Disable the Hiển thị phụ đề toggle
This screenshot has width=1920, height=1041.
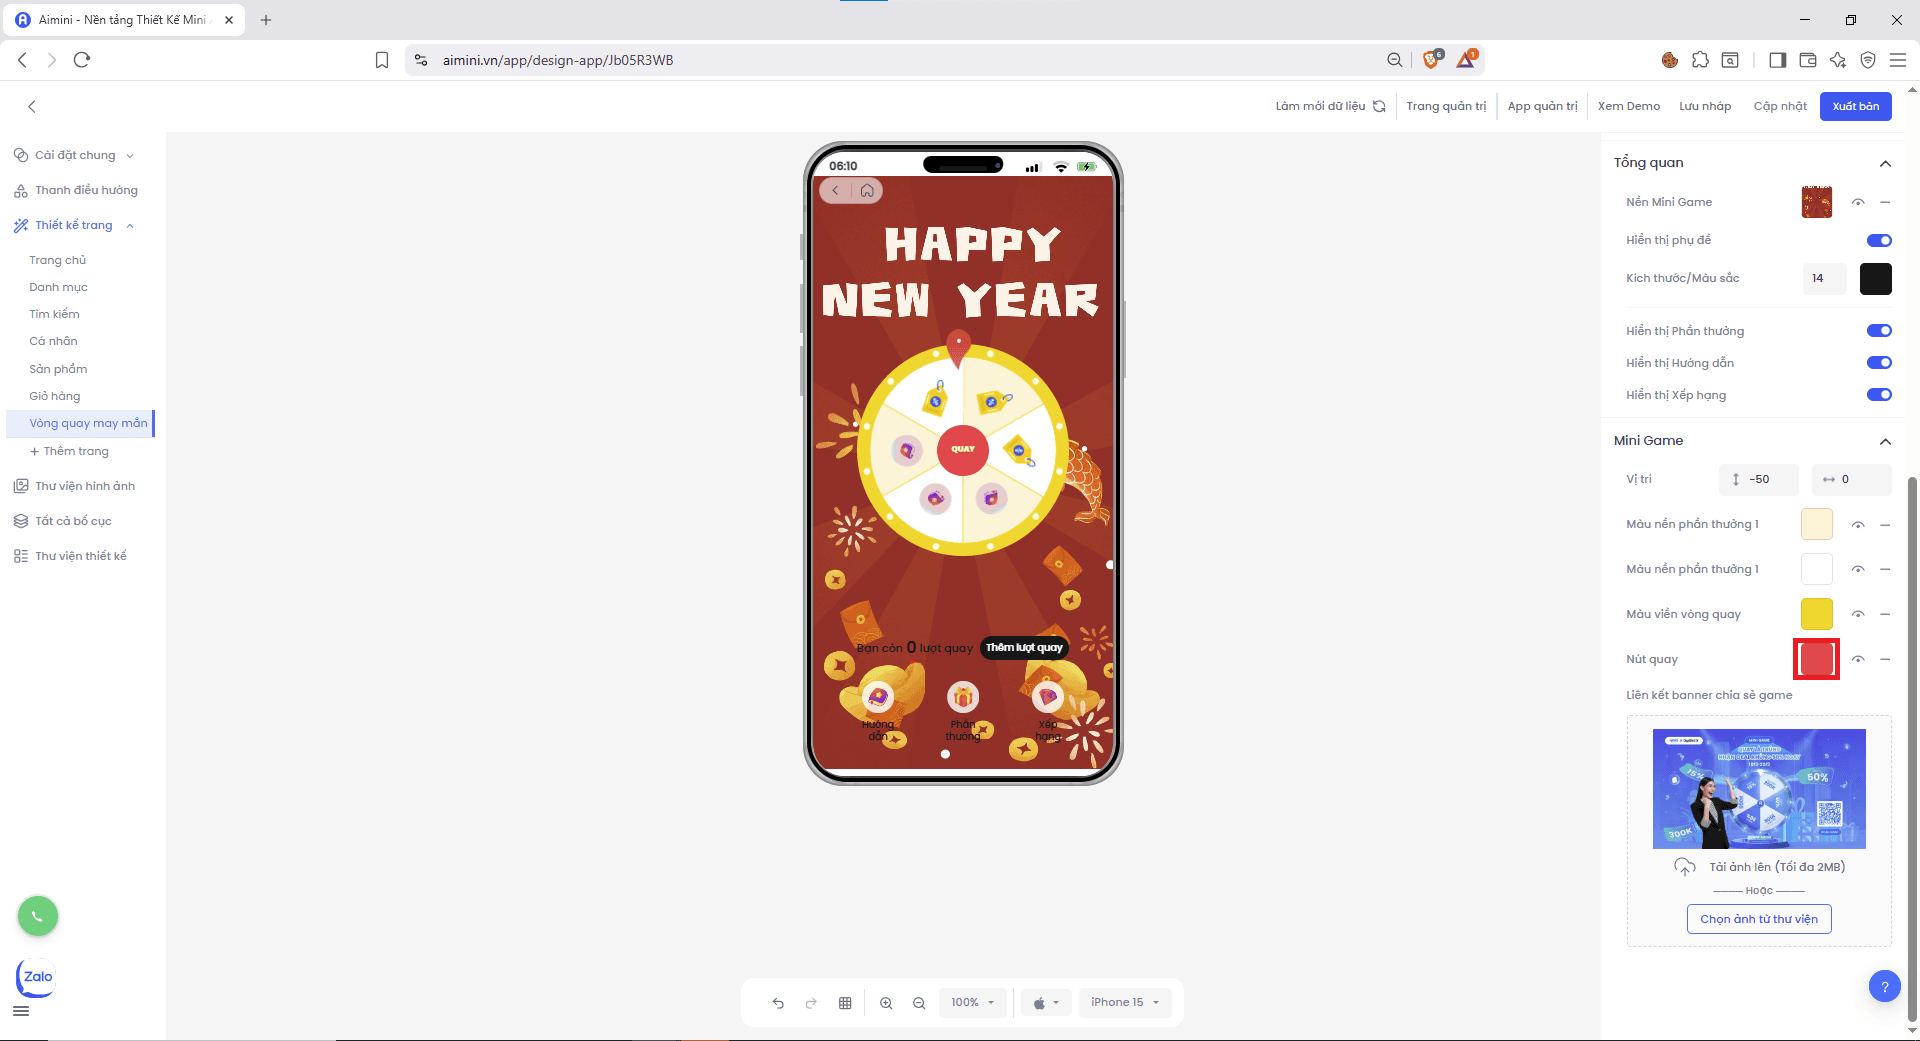pyautogui.click(x=1879, y=240)
